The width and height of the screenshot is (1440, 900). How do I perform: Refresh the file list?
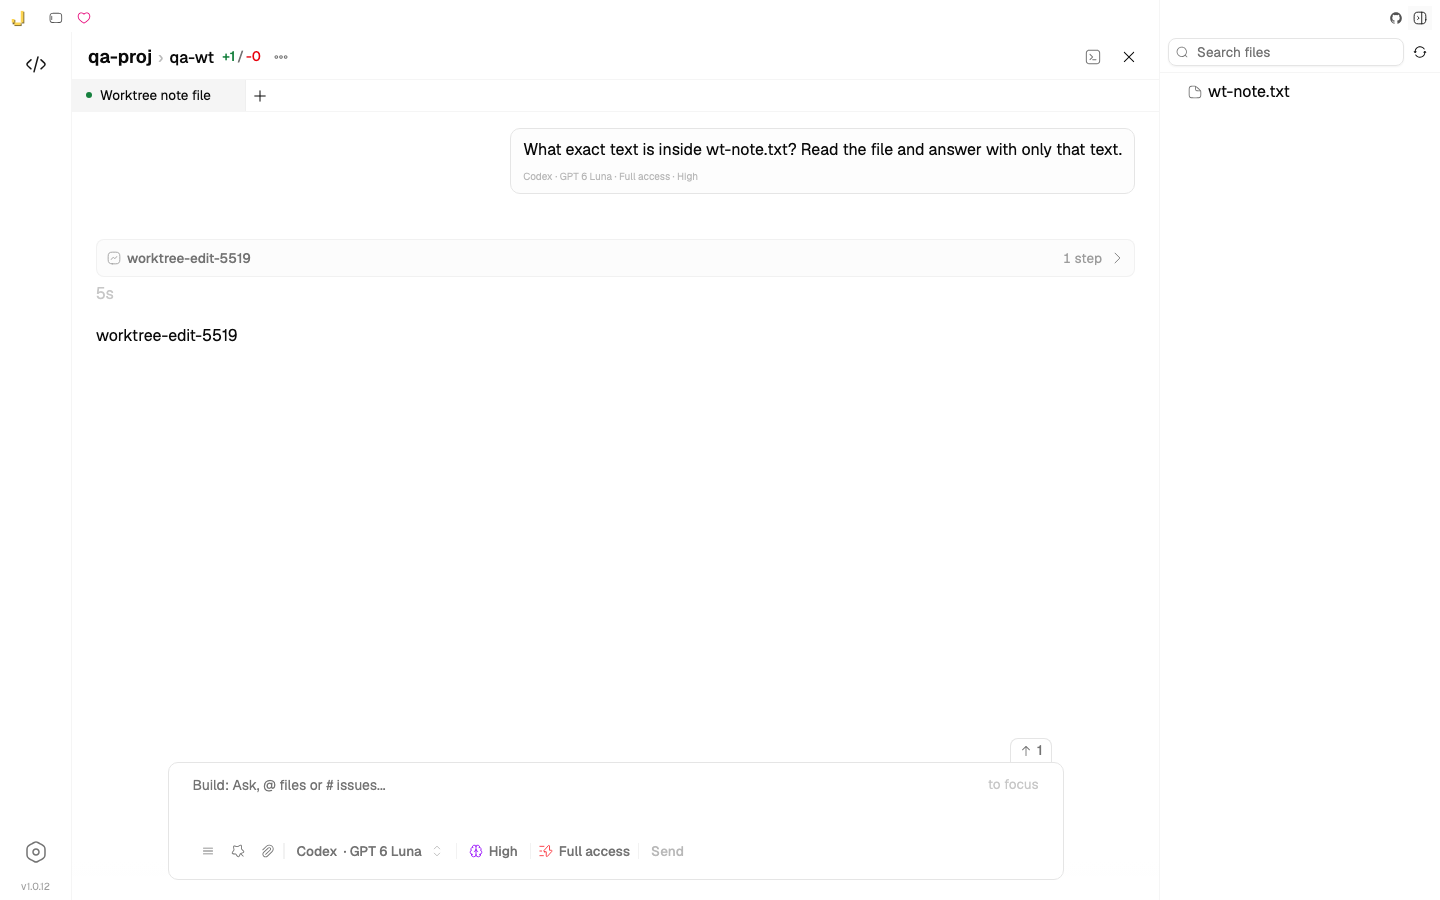pyautogui.click(x=1420, y=52)
